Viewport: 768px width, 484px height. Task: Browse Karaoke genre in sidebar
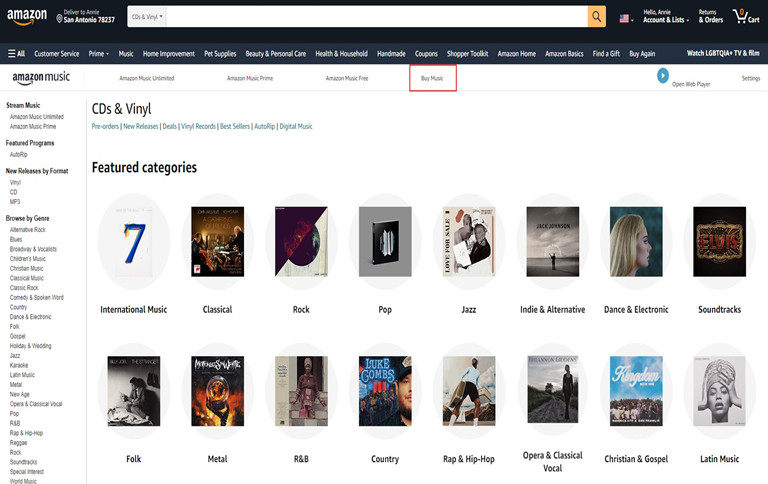point(19,365)
